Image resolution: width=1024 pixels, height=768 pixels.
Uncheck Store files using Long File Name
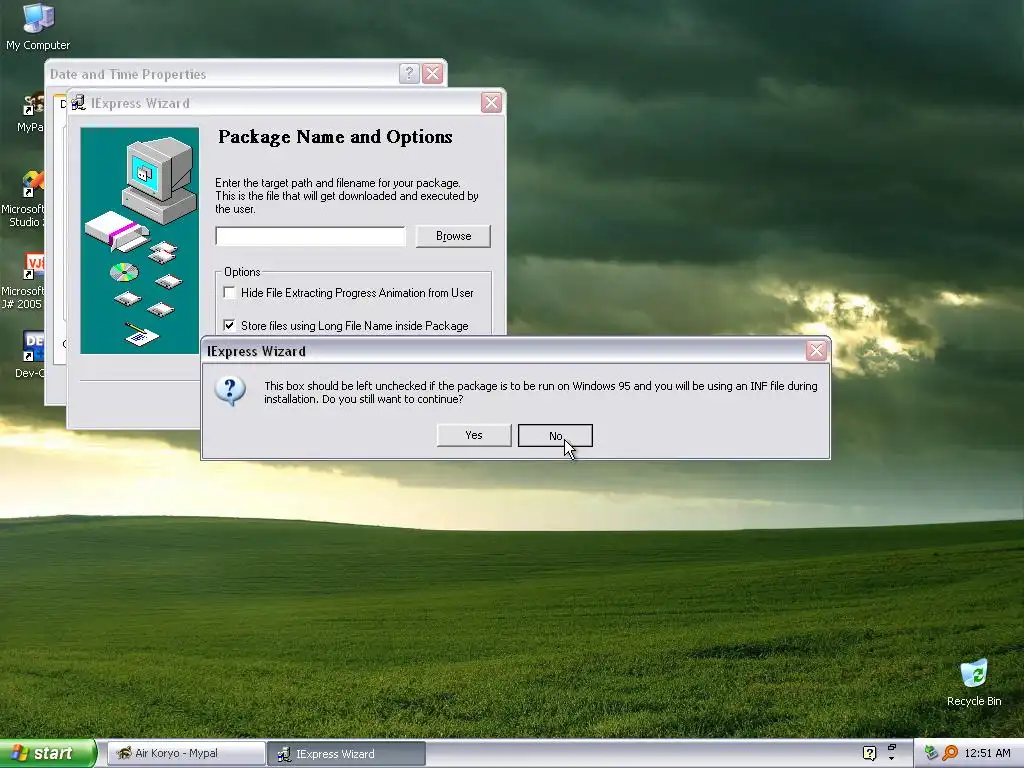(x=229, y=325)
